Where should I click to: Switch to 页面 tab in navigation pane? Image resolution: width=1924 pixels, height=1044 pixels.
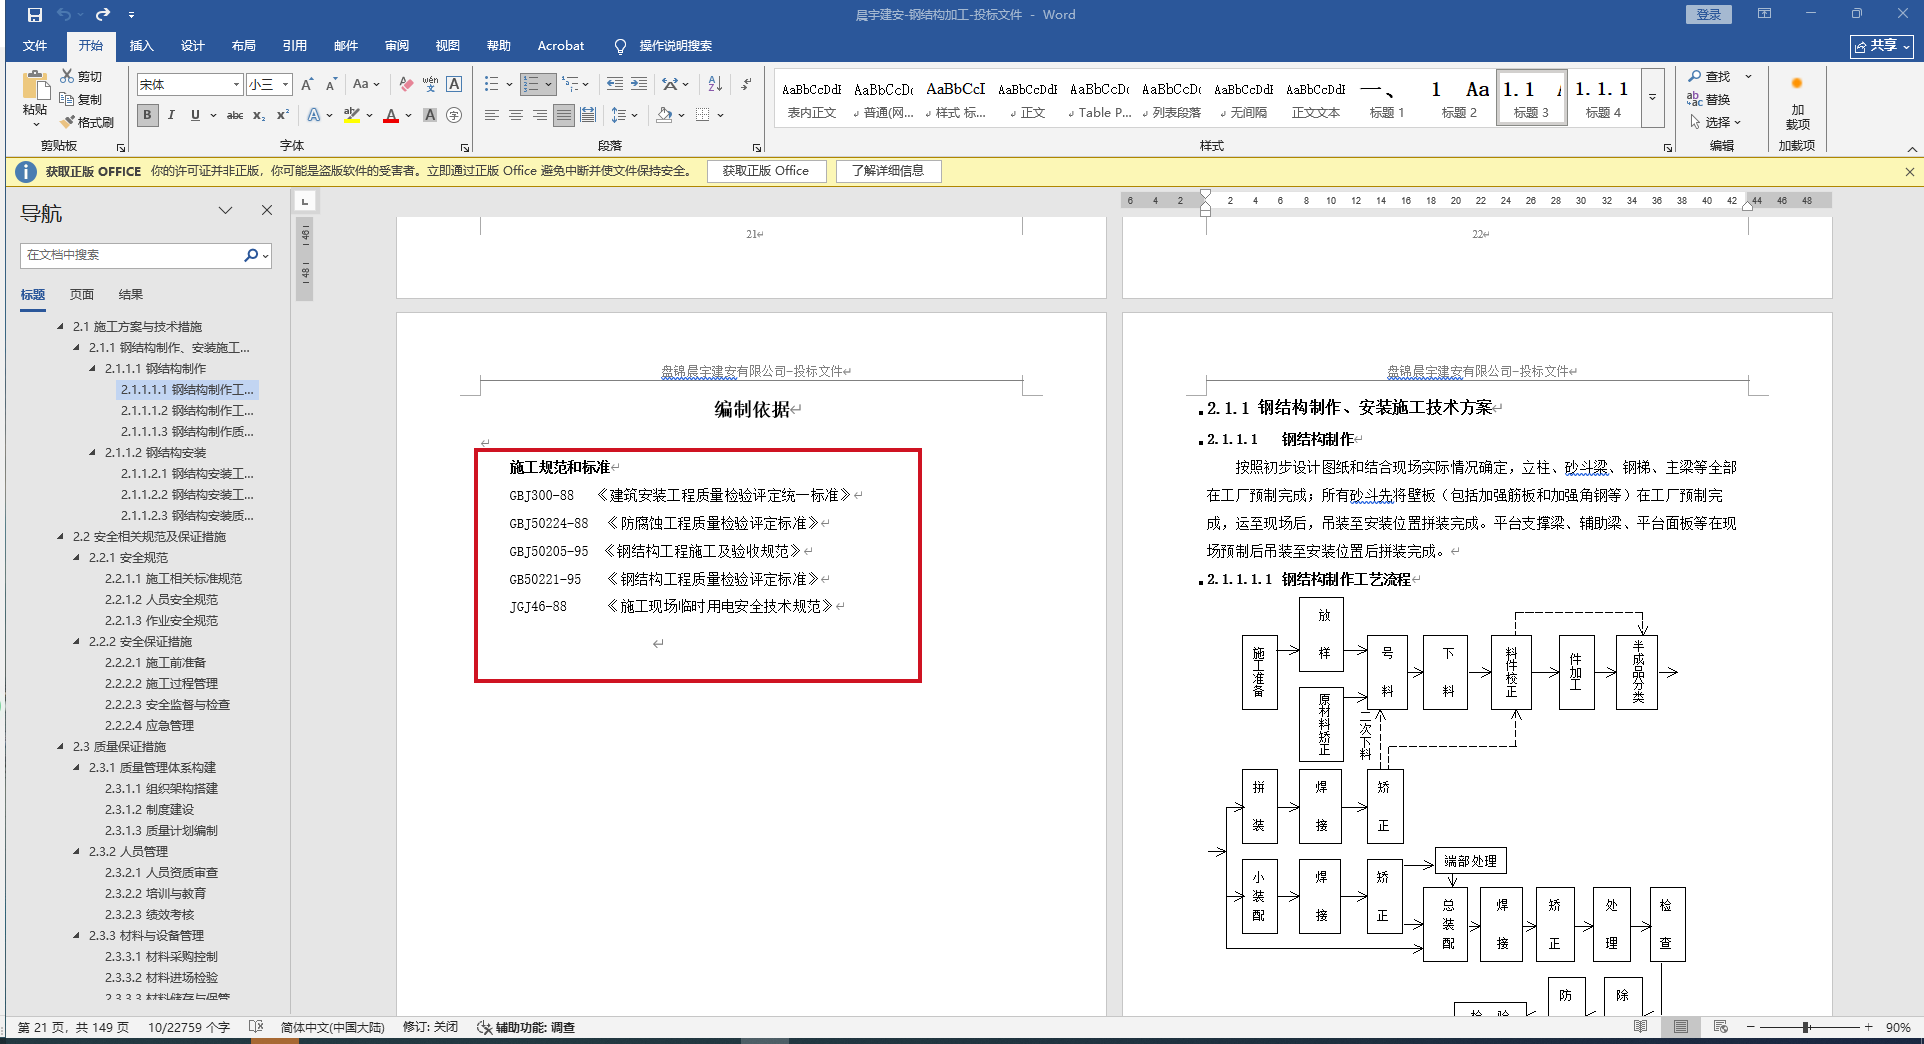coord(82,295)
